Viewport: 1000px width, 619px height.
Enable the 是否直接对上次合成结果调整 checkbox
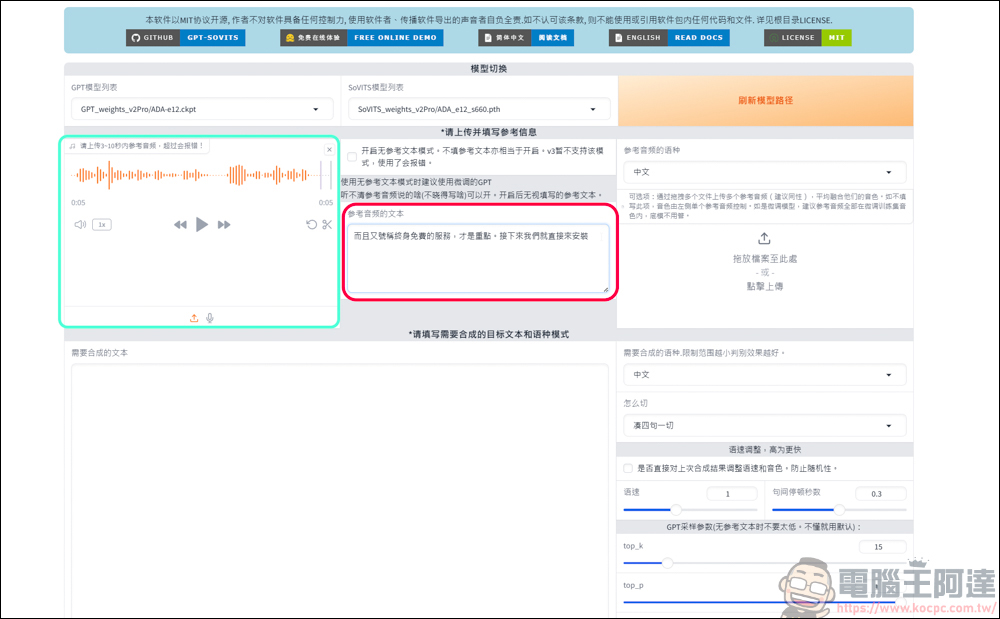point(628,468)
